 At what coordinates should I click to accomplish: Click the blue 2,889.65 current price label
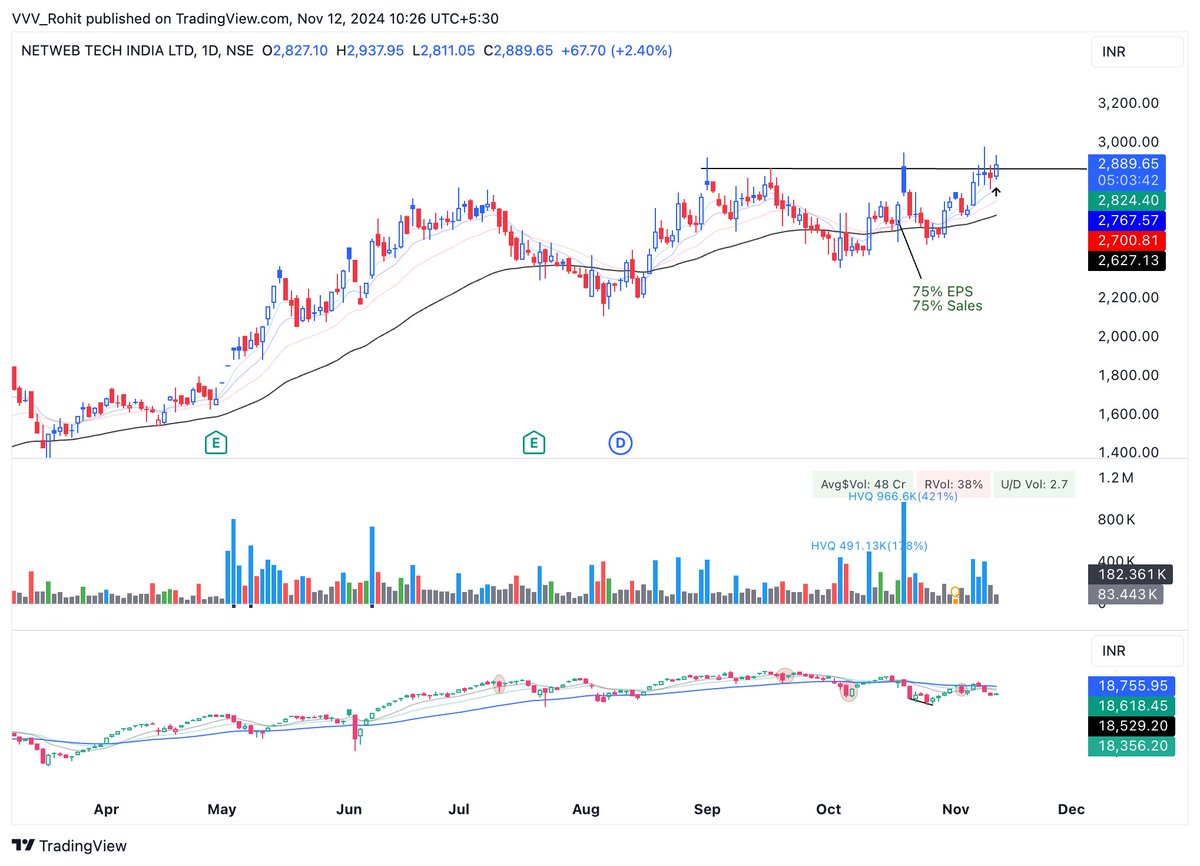click(x=1127, y=163)
